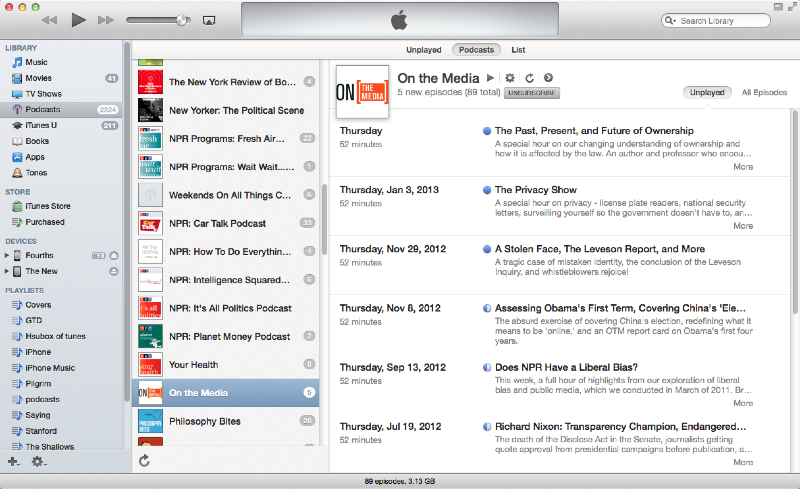Click the fast forward next button

(x=106, y=20)
